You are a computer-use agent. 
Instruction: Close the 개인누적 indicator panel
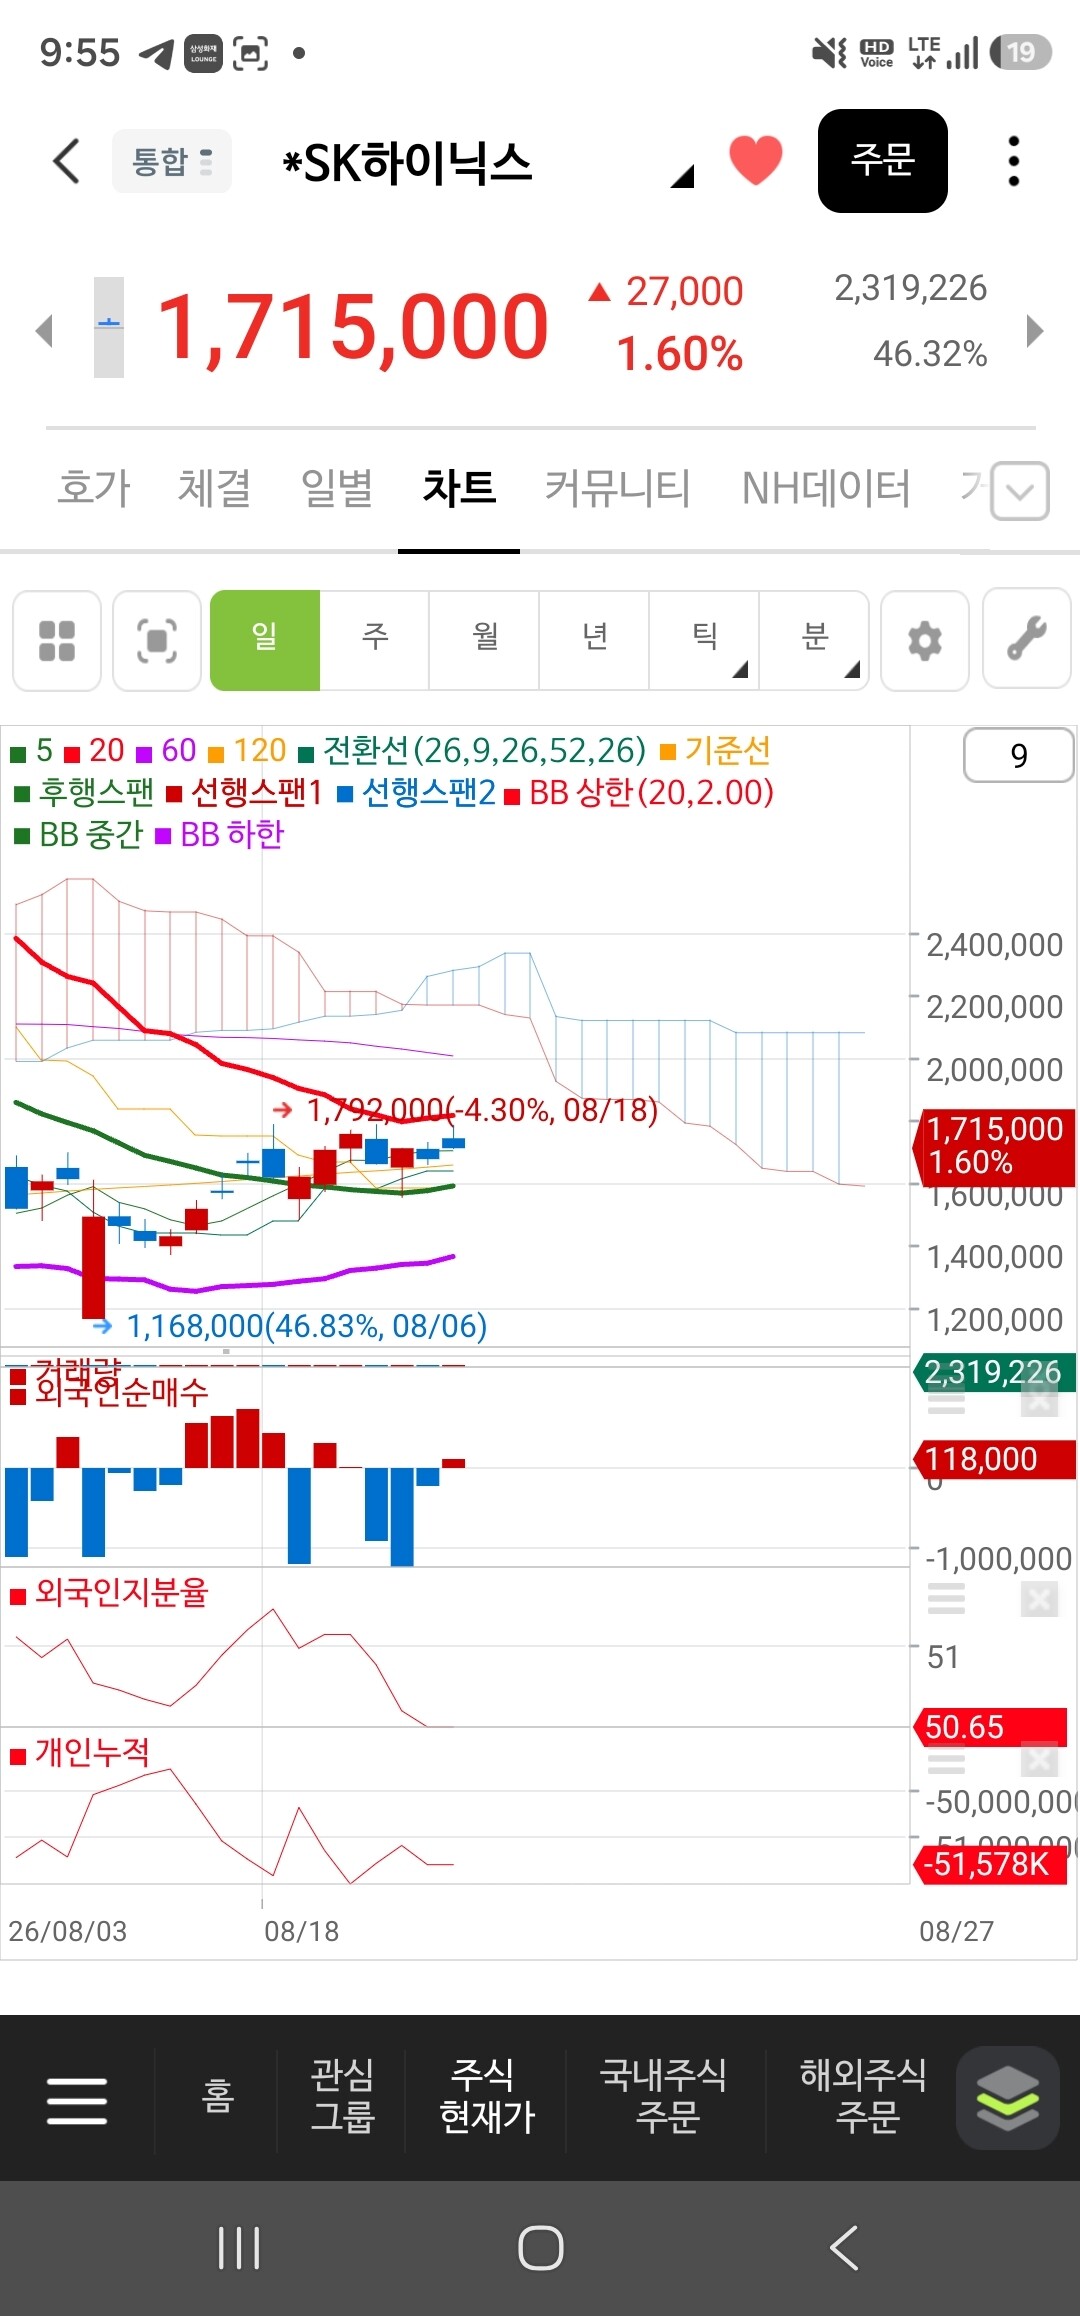coord(1040,1759)
